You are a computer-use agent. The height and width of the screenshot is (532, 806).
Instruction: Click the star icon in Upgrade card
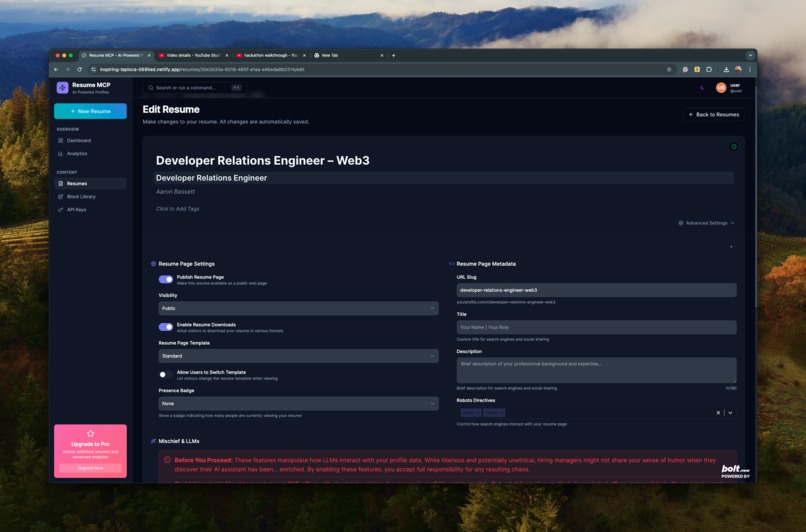point(90,434)
